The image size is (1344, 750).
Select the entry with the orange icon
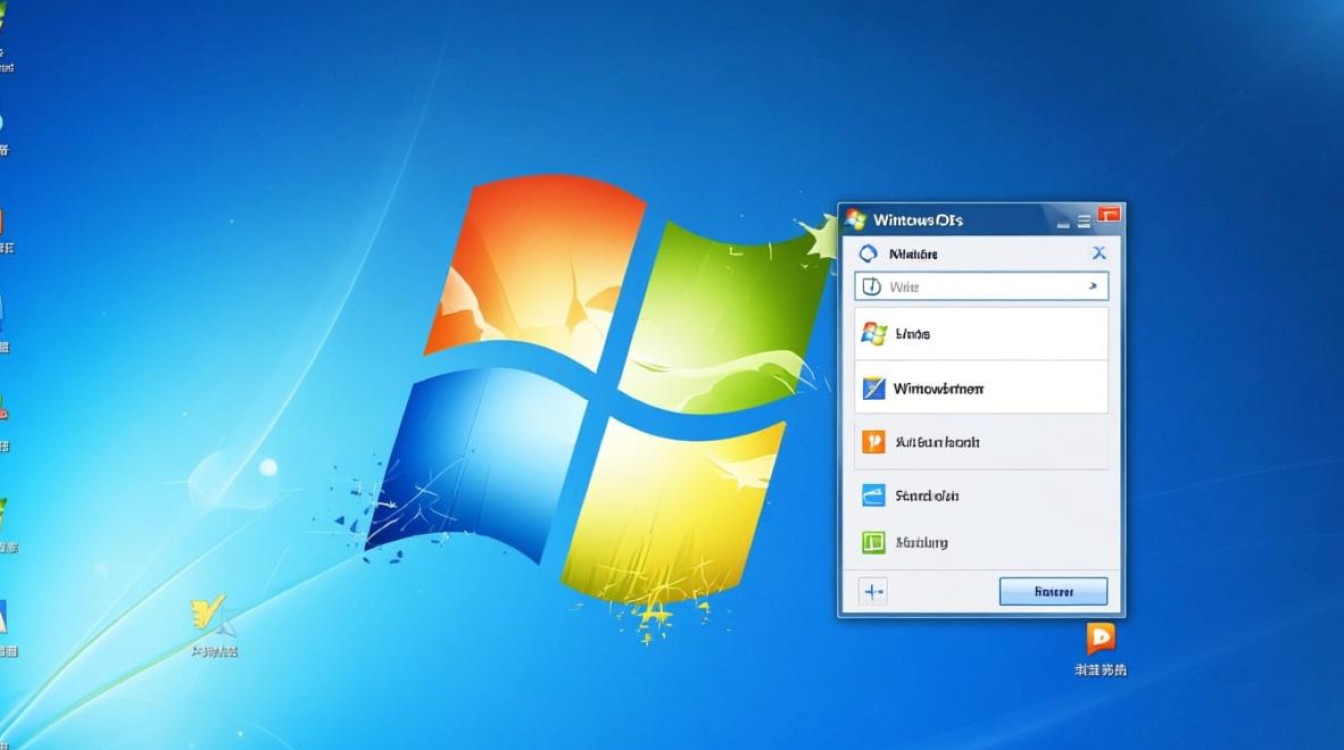click(981, 441)
